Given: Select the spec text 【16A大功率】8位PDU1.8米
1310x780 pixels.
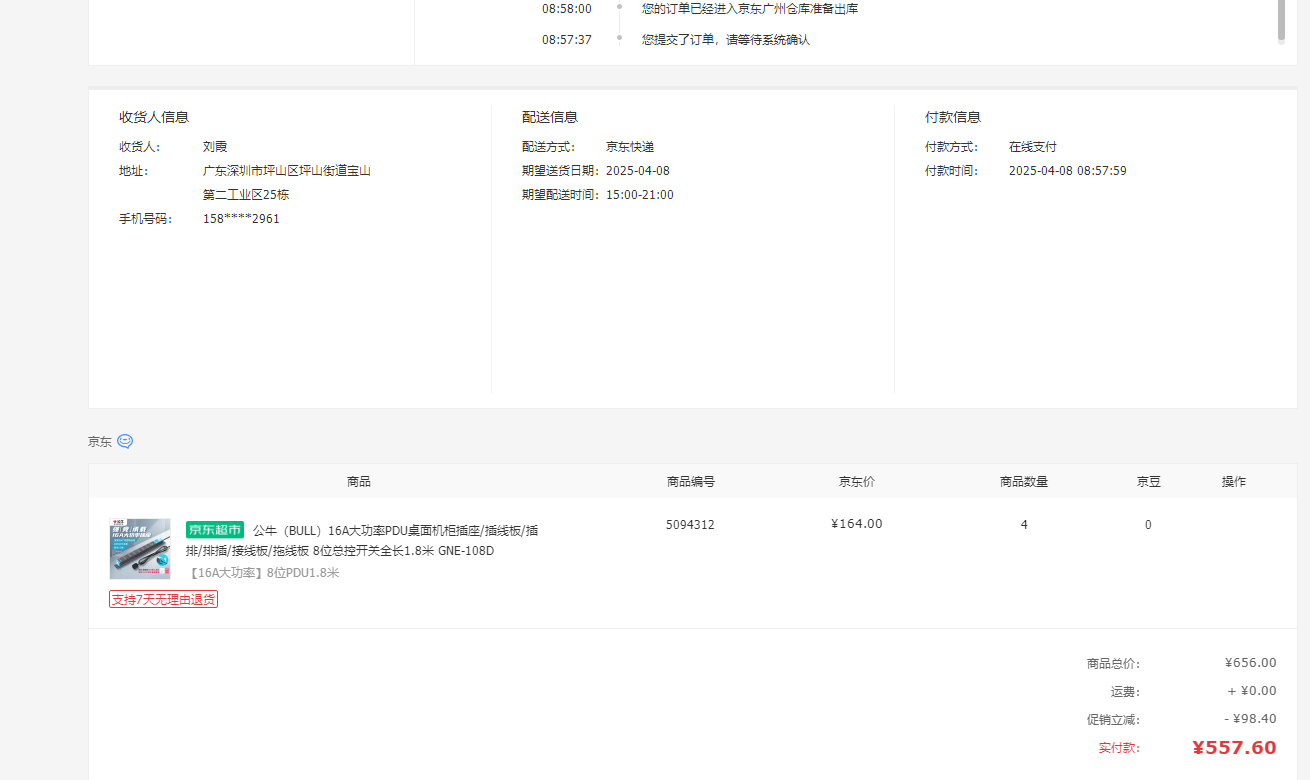Looking at the screenshot, I should coord(263,573).
